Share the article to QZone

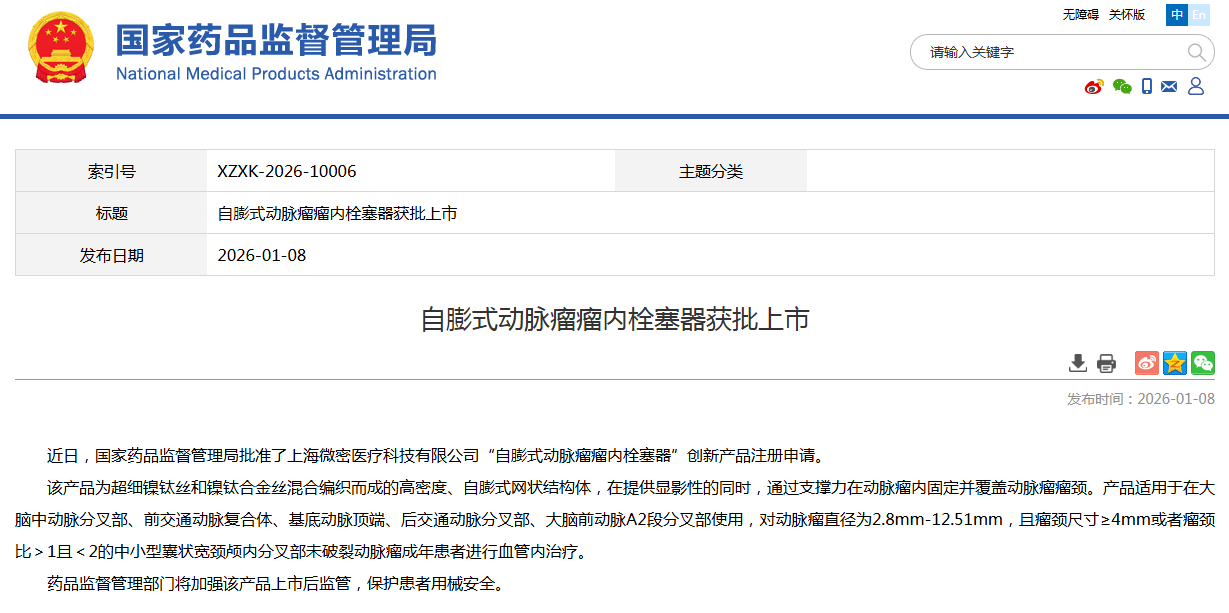coord(1175,362)
